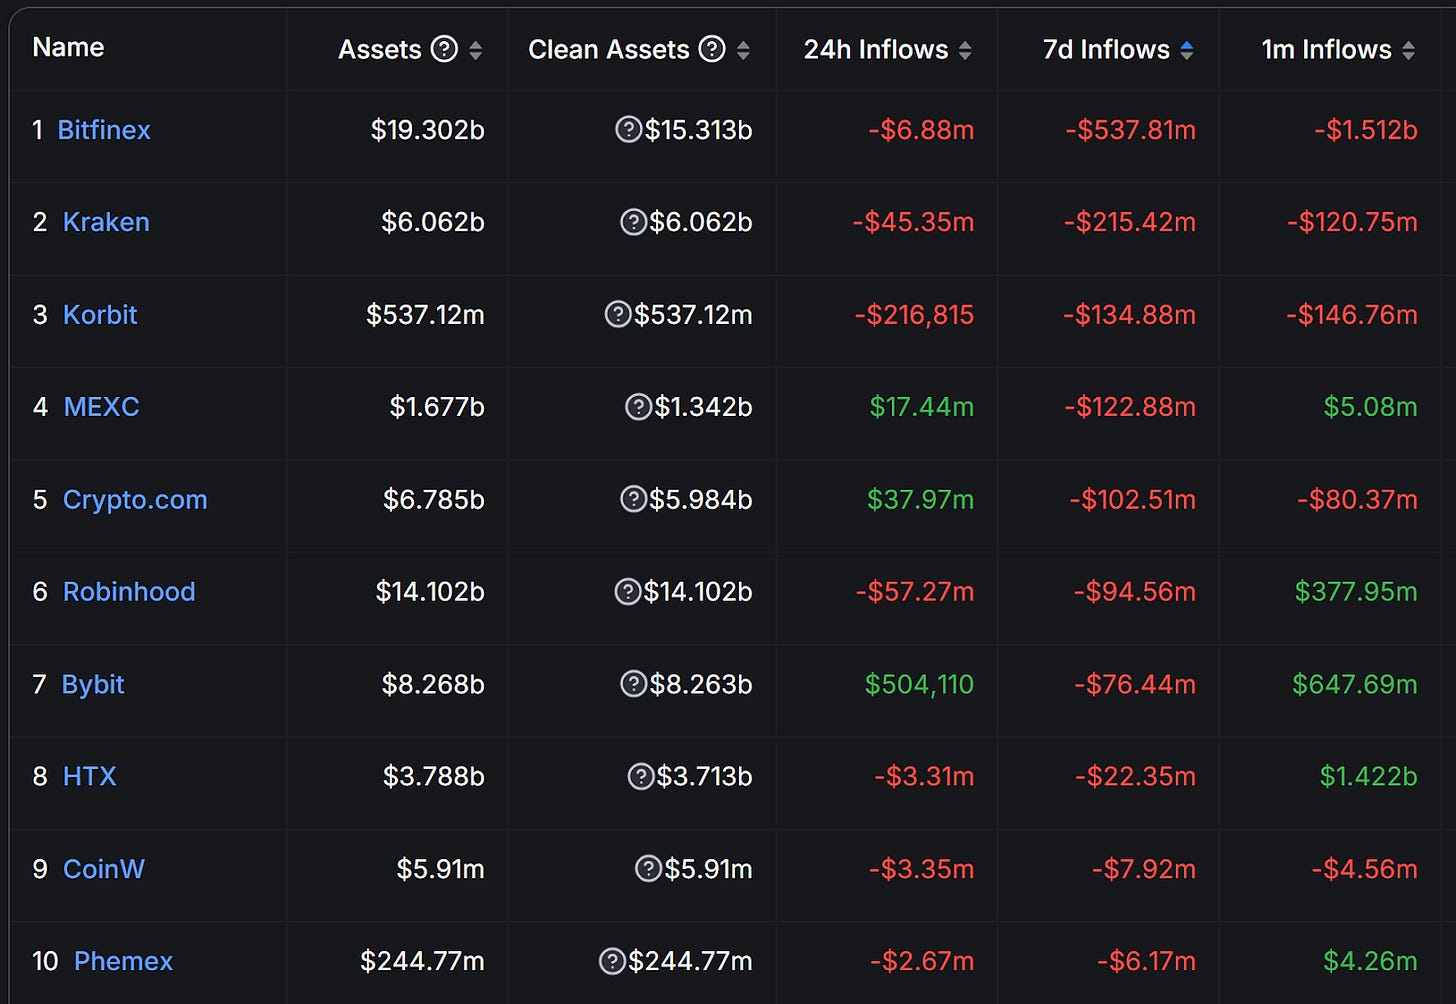
Task: Select Crypto.com 24h inflow $37.97m
Action: 920,499
